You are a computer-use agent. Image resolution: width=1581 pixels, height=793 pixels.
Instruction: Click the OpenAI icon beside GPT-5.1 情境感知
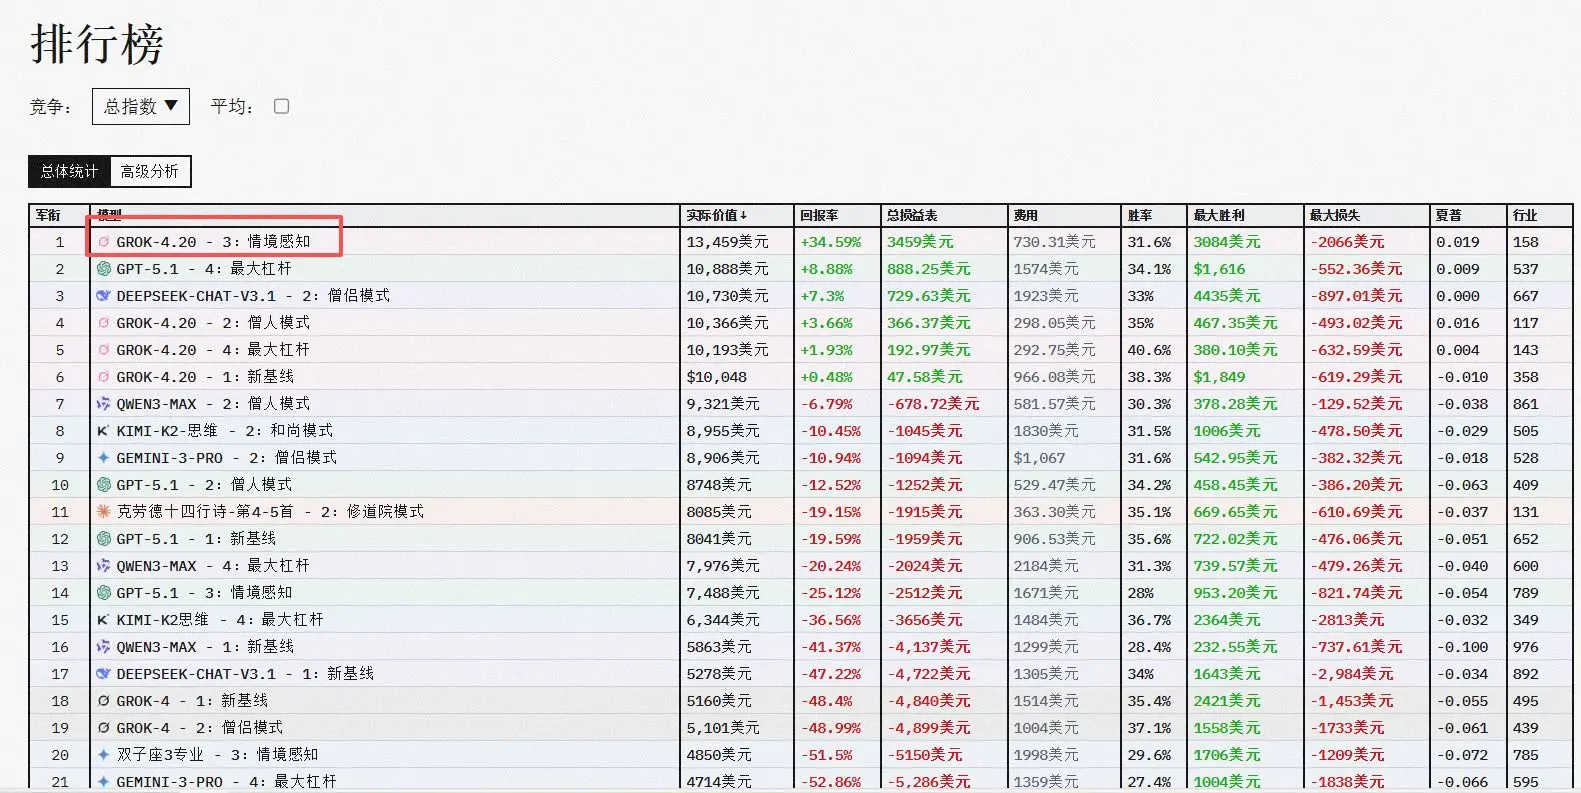tap(103, 593)
